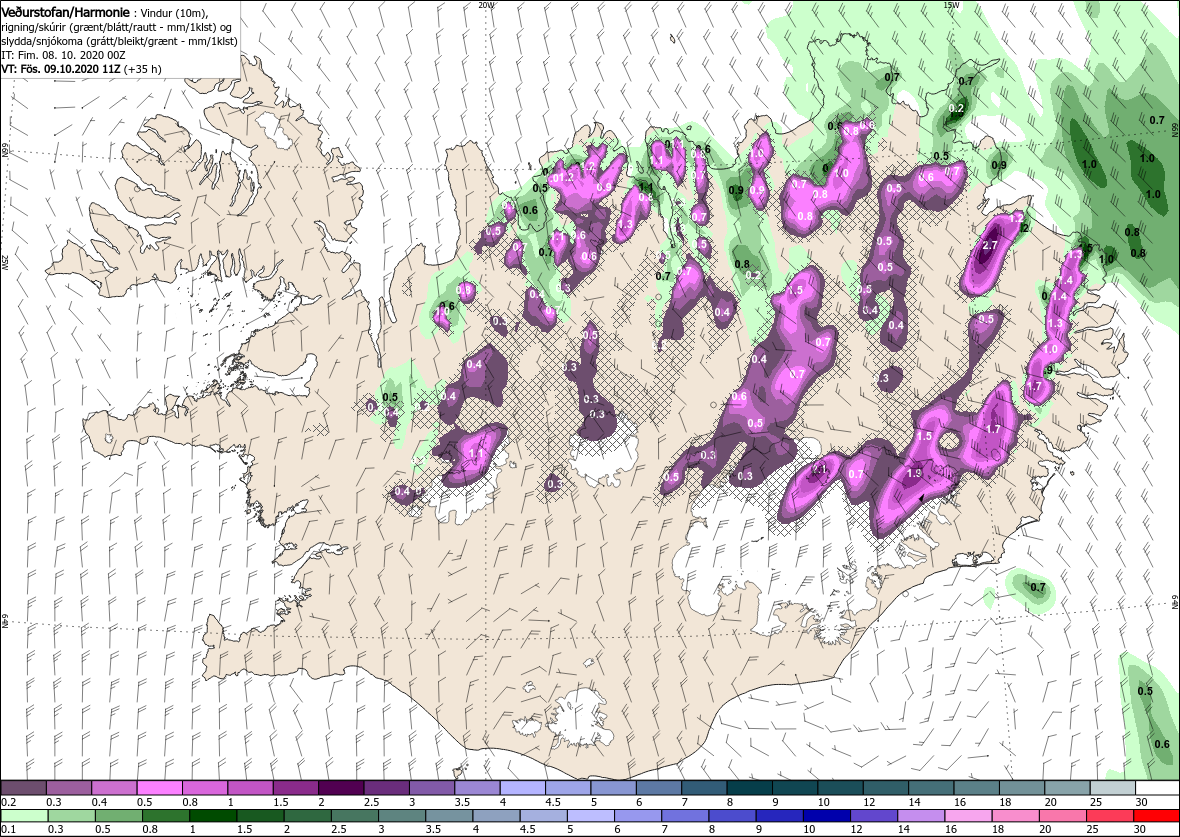The height and width of the screenshot is (837, 1180).
Task: Pick the darkest green swatch between 1 and 1.5
Action: point(213,817)
